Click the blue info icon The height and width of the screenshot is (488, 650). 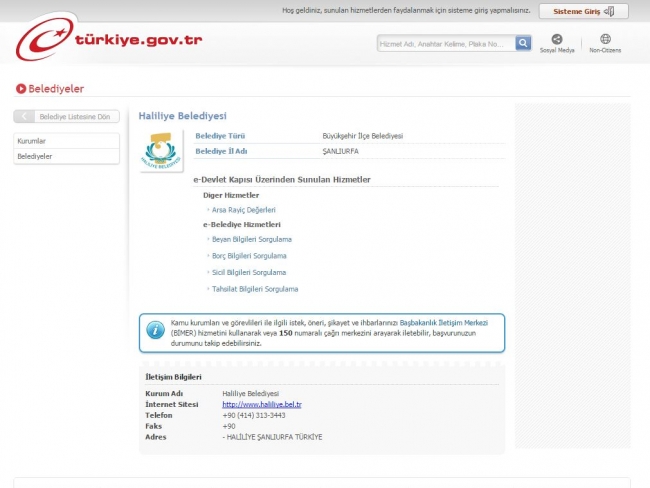(x=155, y=330)
